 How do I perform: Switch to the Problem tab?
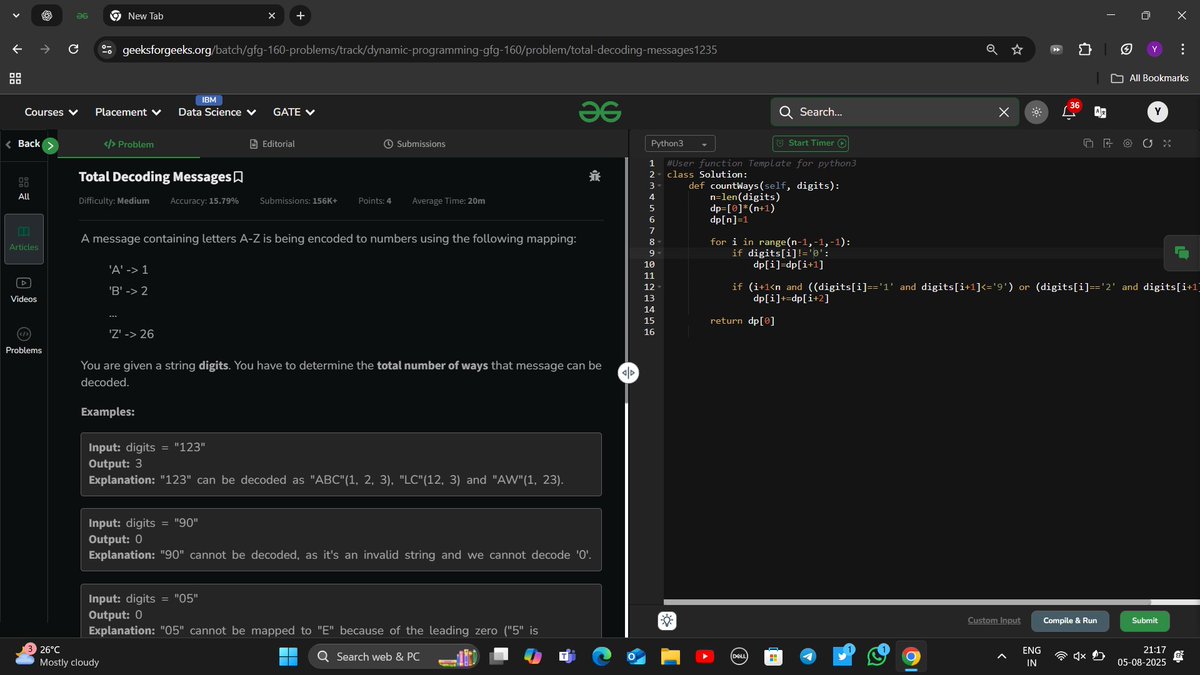(129, 144)
